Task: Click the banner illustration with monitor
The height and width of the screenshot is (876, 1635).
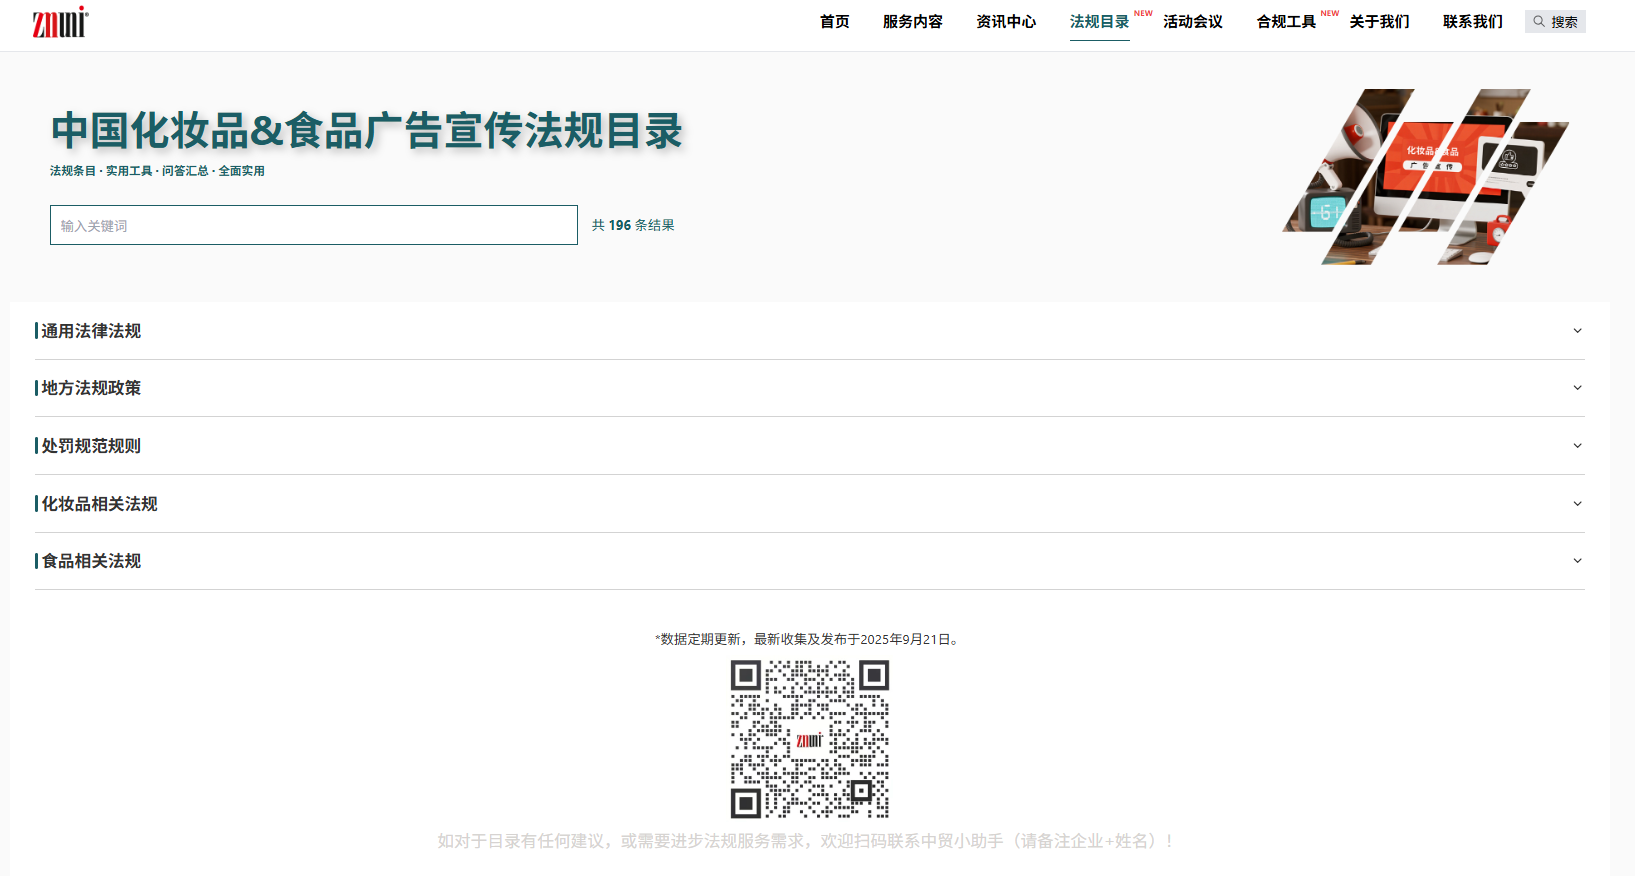Action: [x=1426, y=177]
